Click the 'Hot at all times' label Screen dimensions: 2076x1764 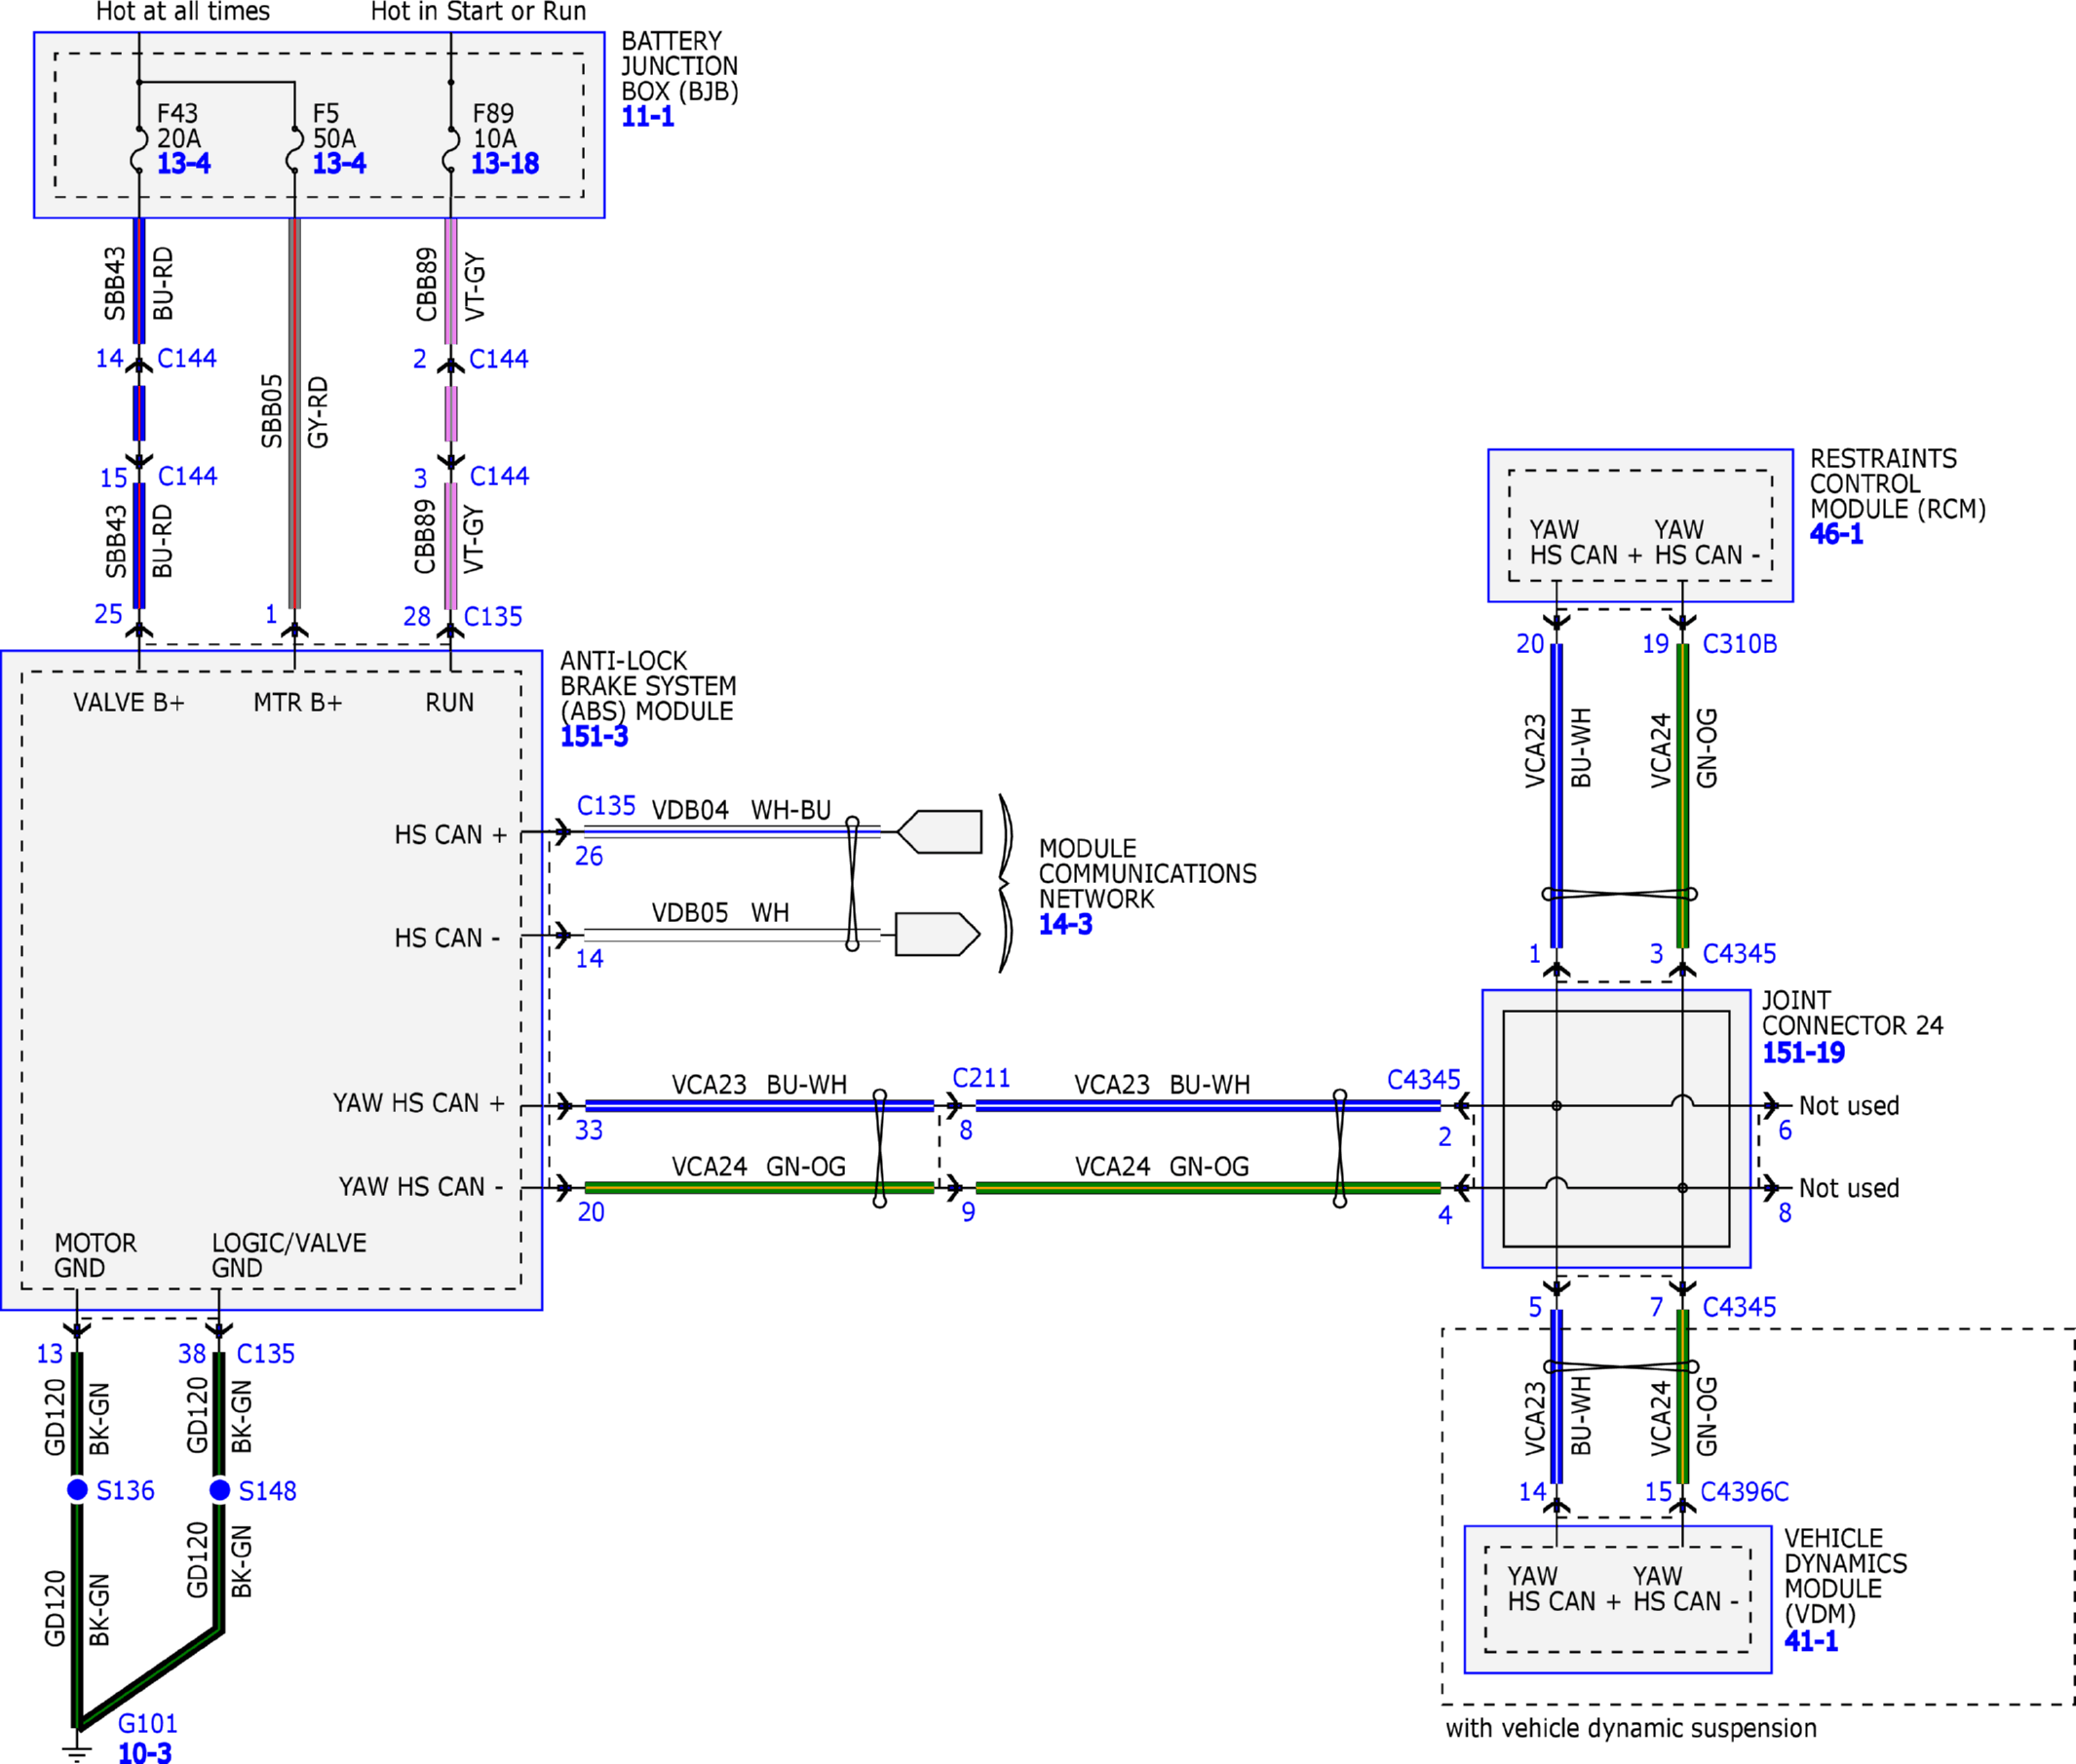click(x=183, y=12)
